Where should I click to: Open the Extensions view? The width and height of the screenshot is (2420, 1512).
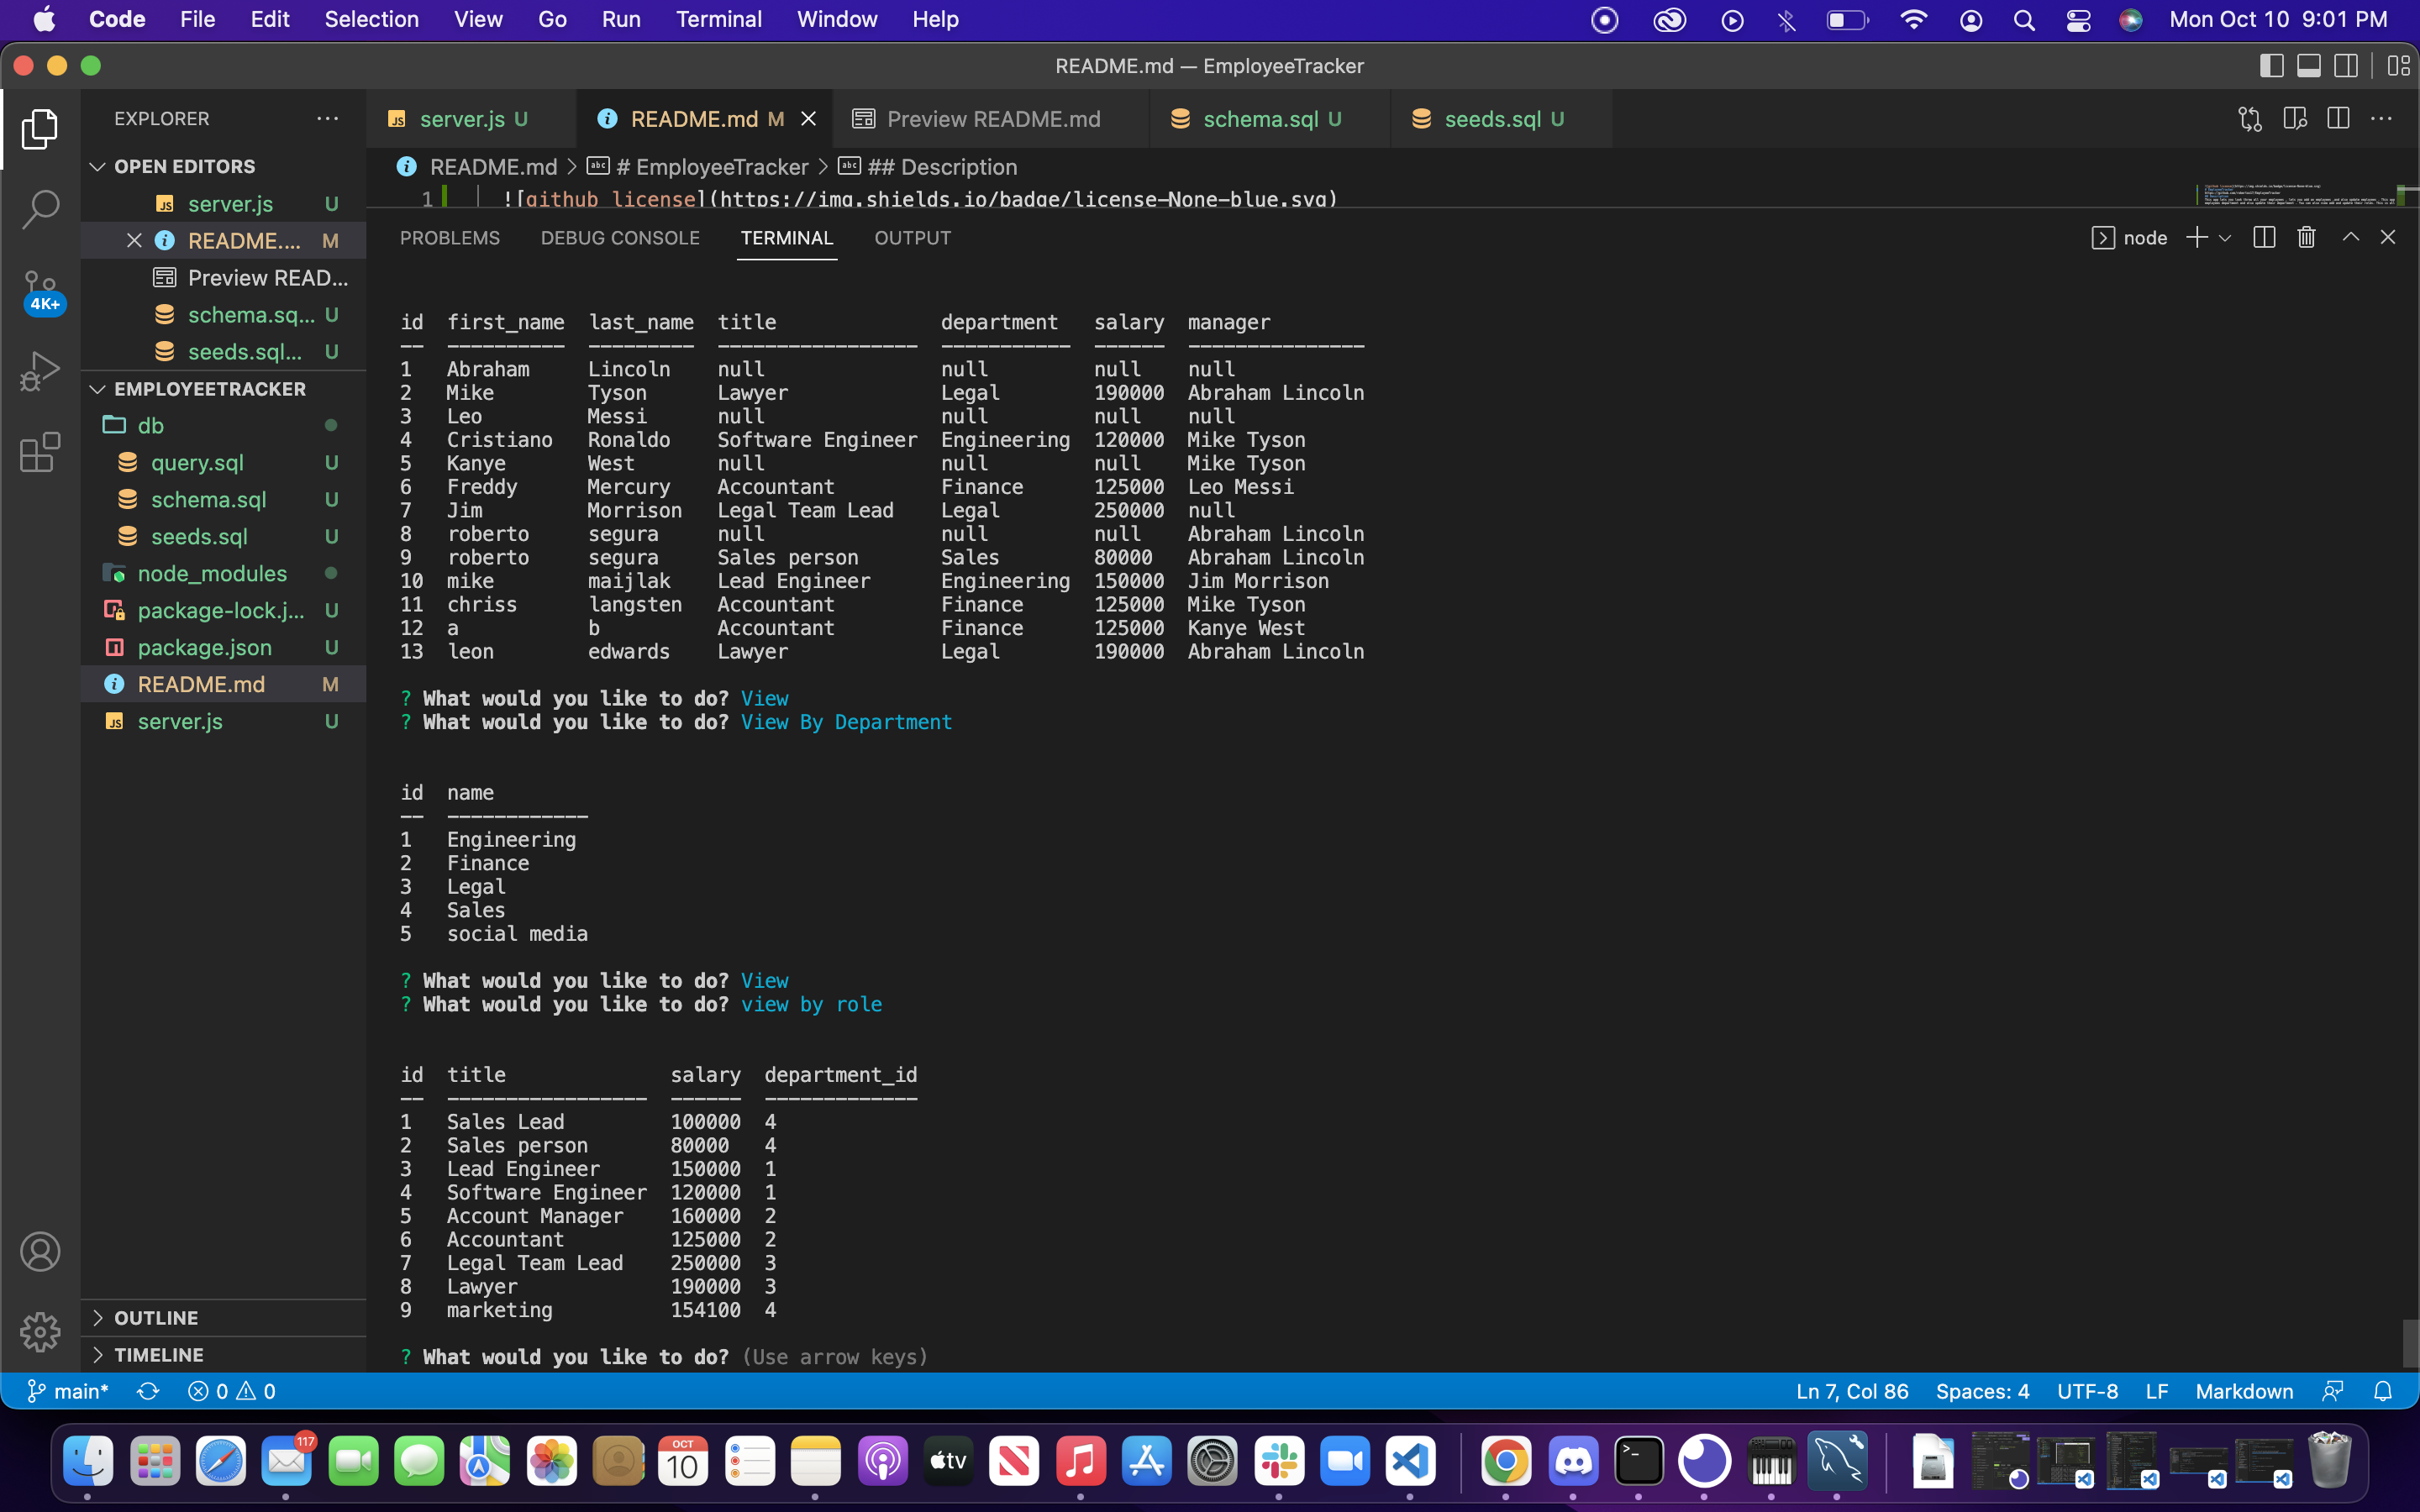tap(40, 452)
